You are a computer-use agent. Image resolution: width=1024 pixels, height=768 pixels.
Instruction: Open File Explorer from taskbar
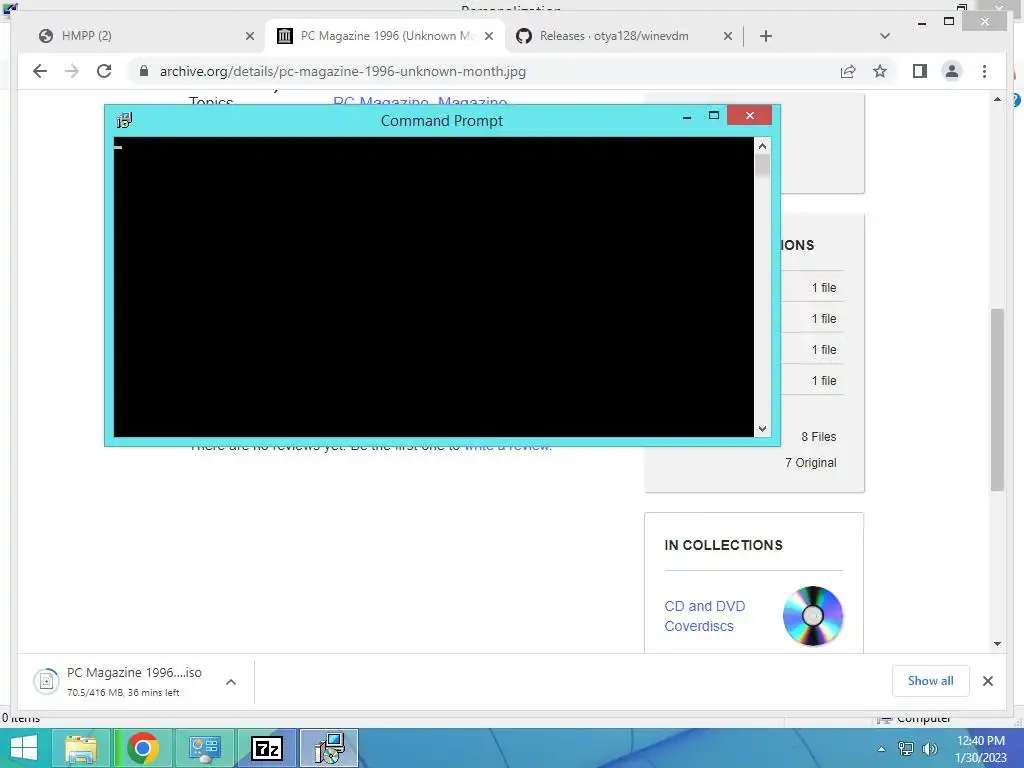[80, 748]
